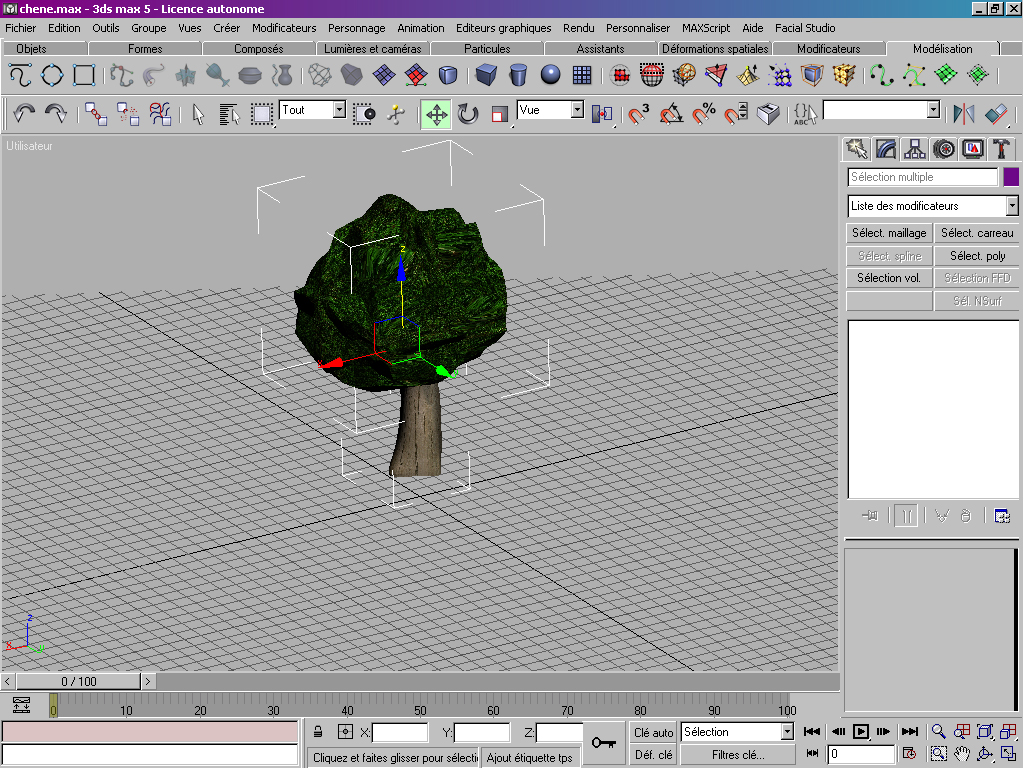Screen dimensions: 1024x768
Task: Click the Redo arrow icon
Action: 56,114
